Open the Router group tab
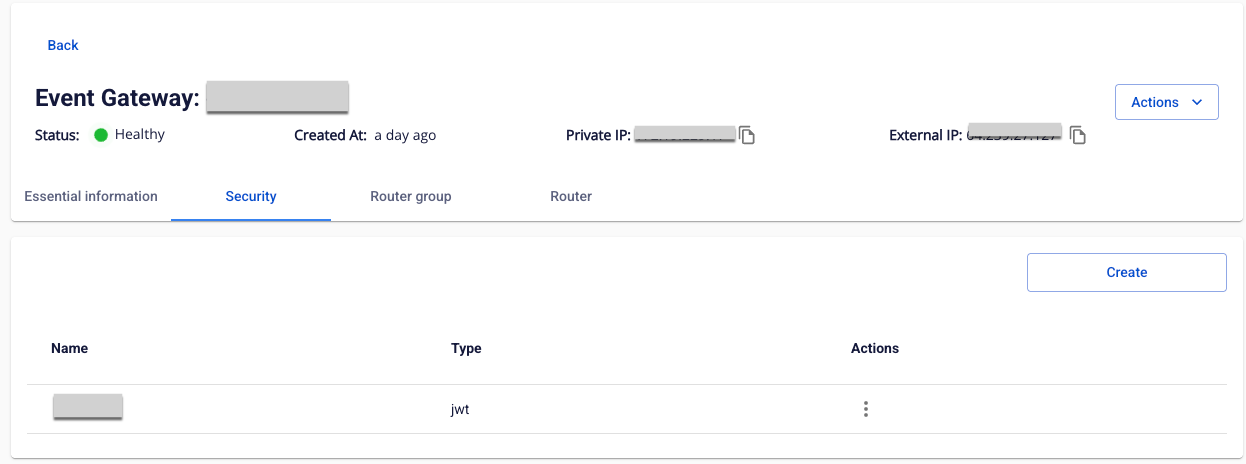This screenshot has height=464, width=1246. pyautogui.click(x=411, y=196)
